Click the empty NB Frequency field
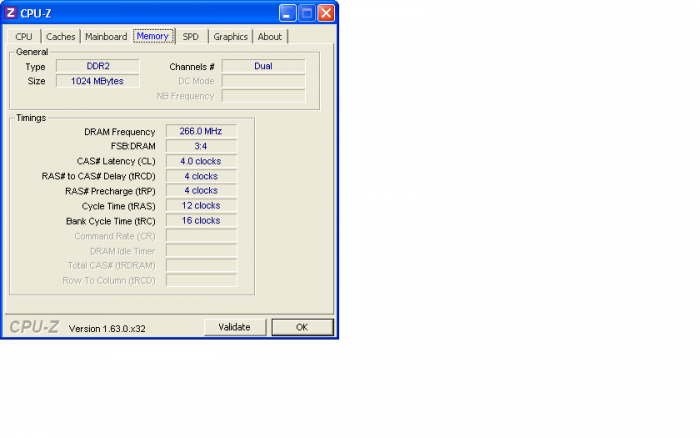The height and width of the screenshot is (438, 700). (x=263, y=96)
